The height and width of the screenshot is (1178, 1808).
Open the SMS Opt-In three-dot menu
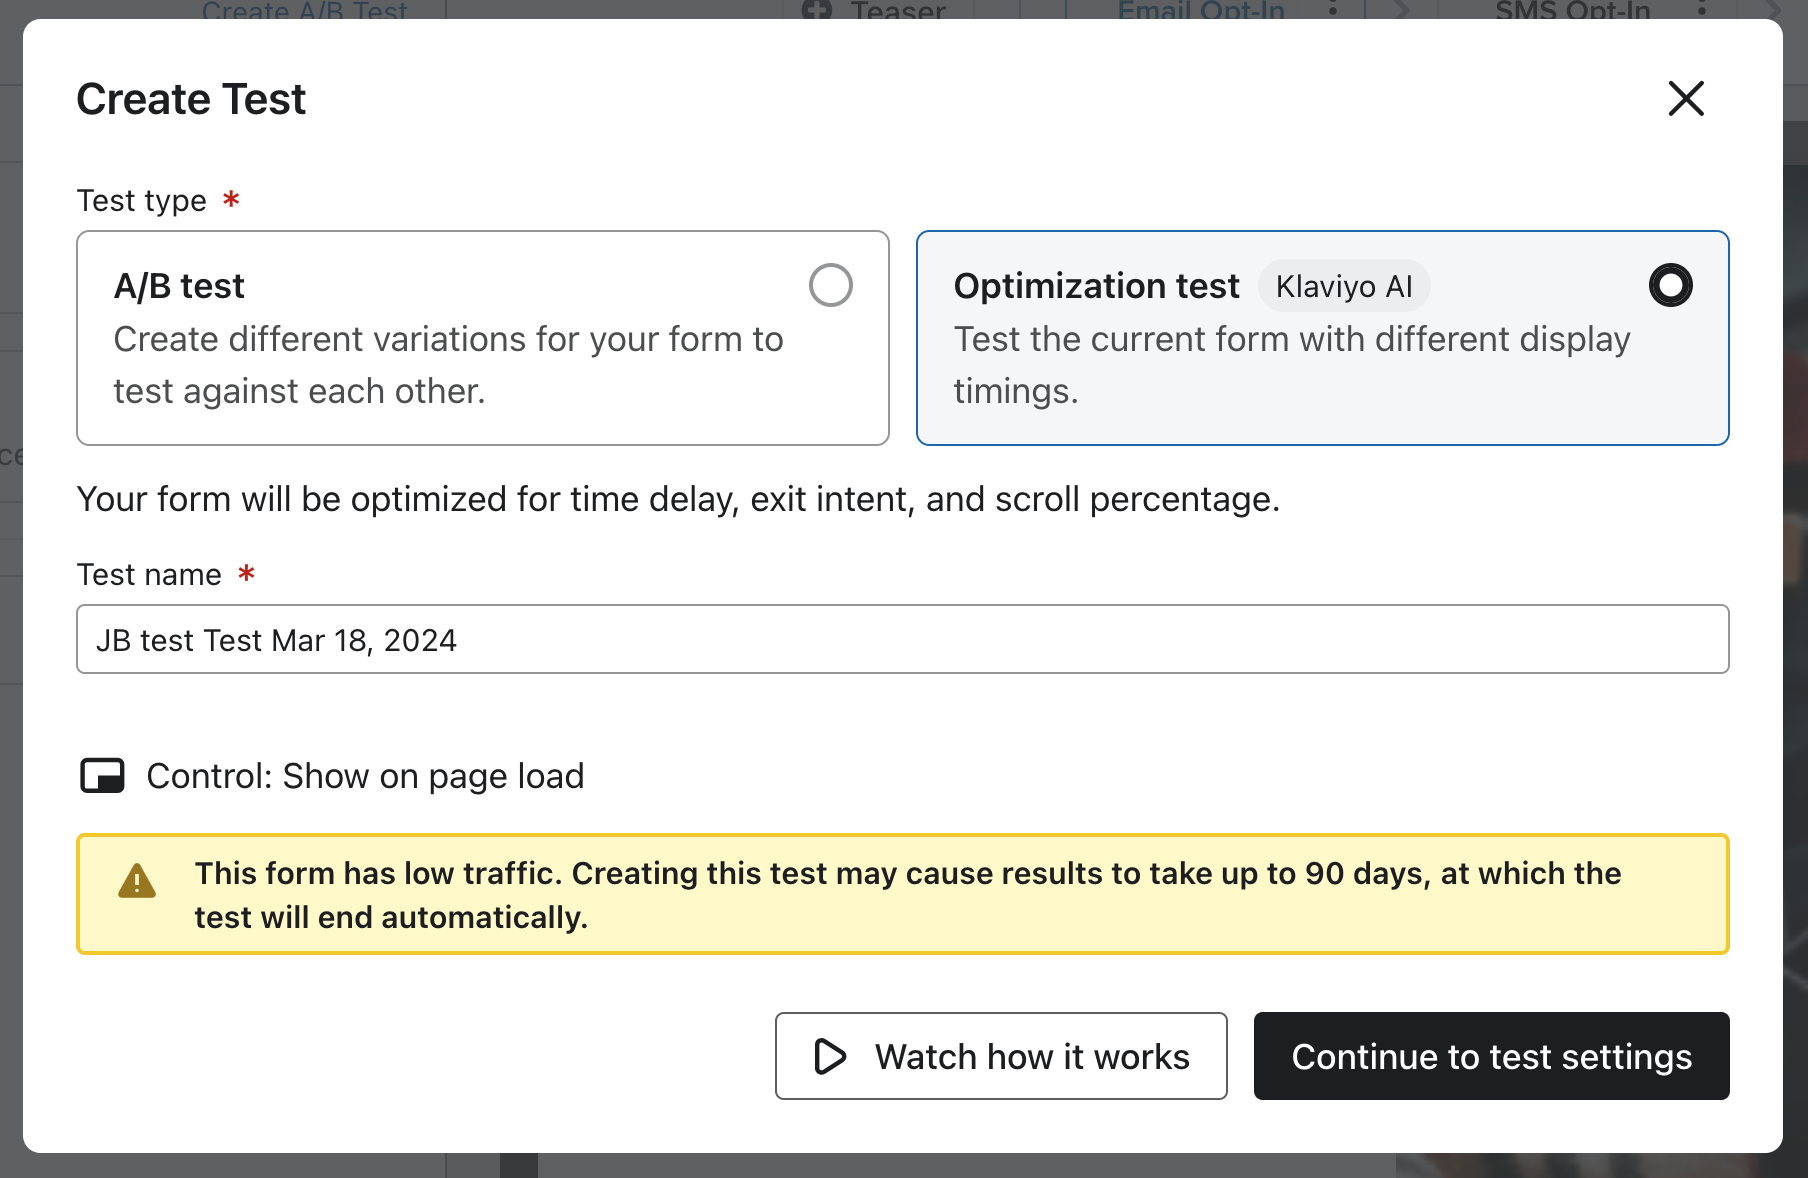pyautogui.click(x=1702, y=10)
